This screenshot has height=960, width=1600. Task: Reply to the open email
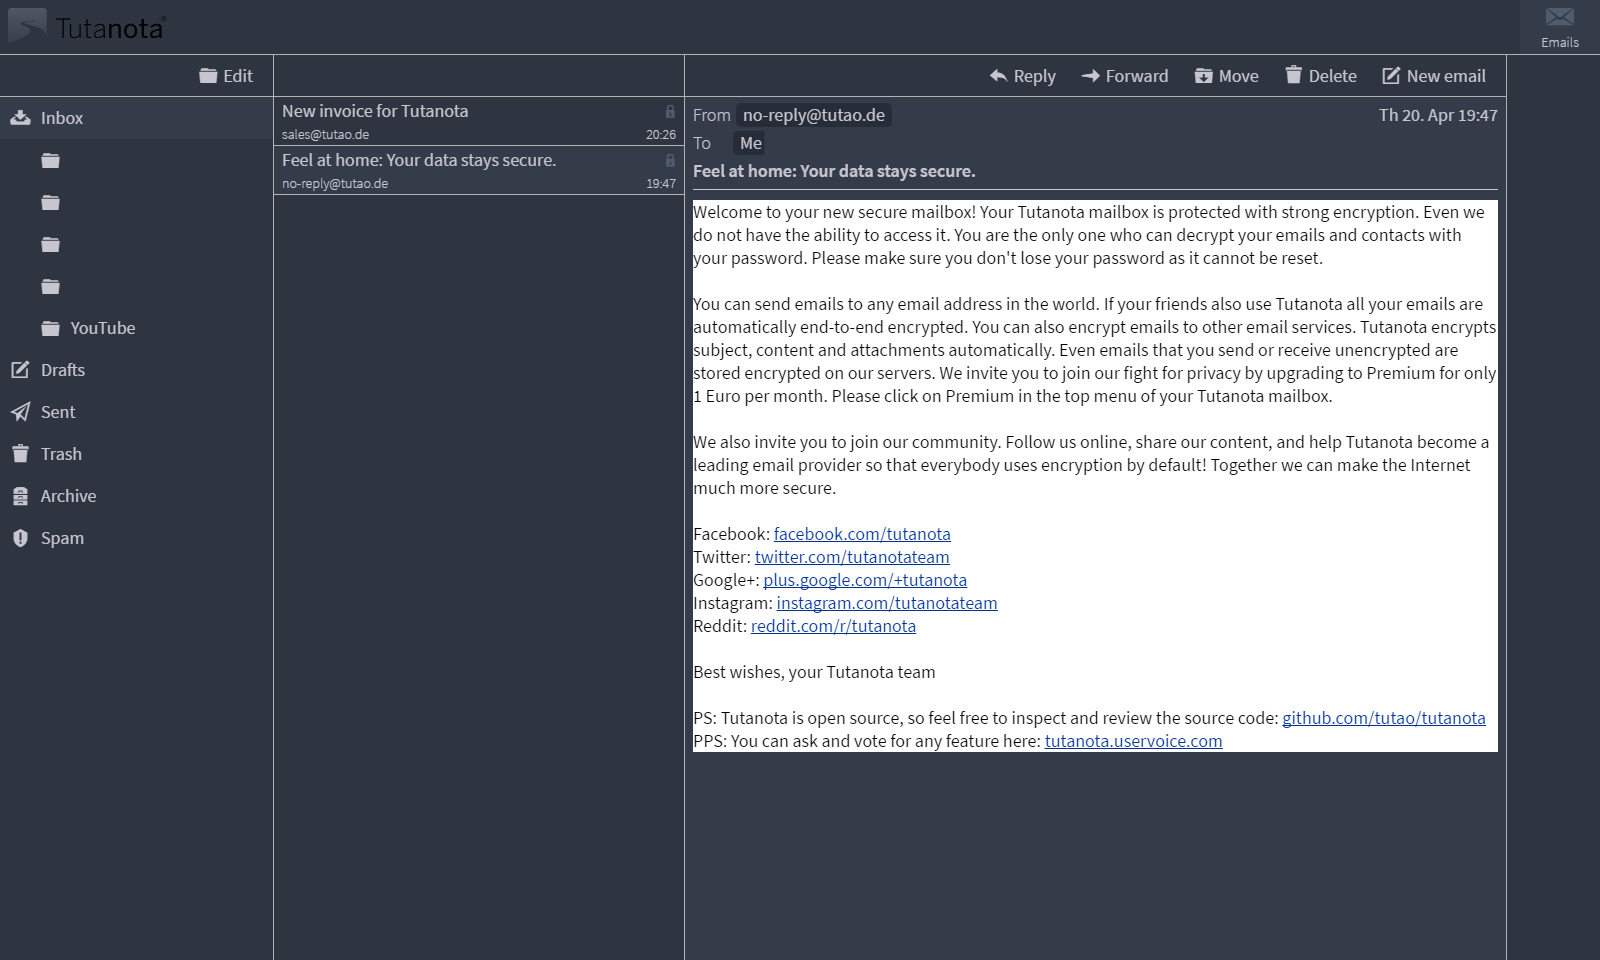click(x=1022, y=76)
